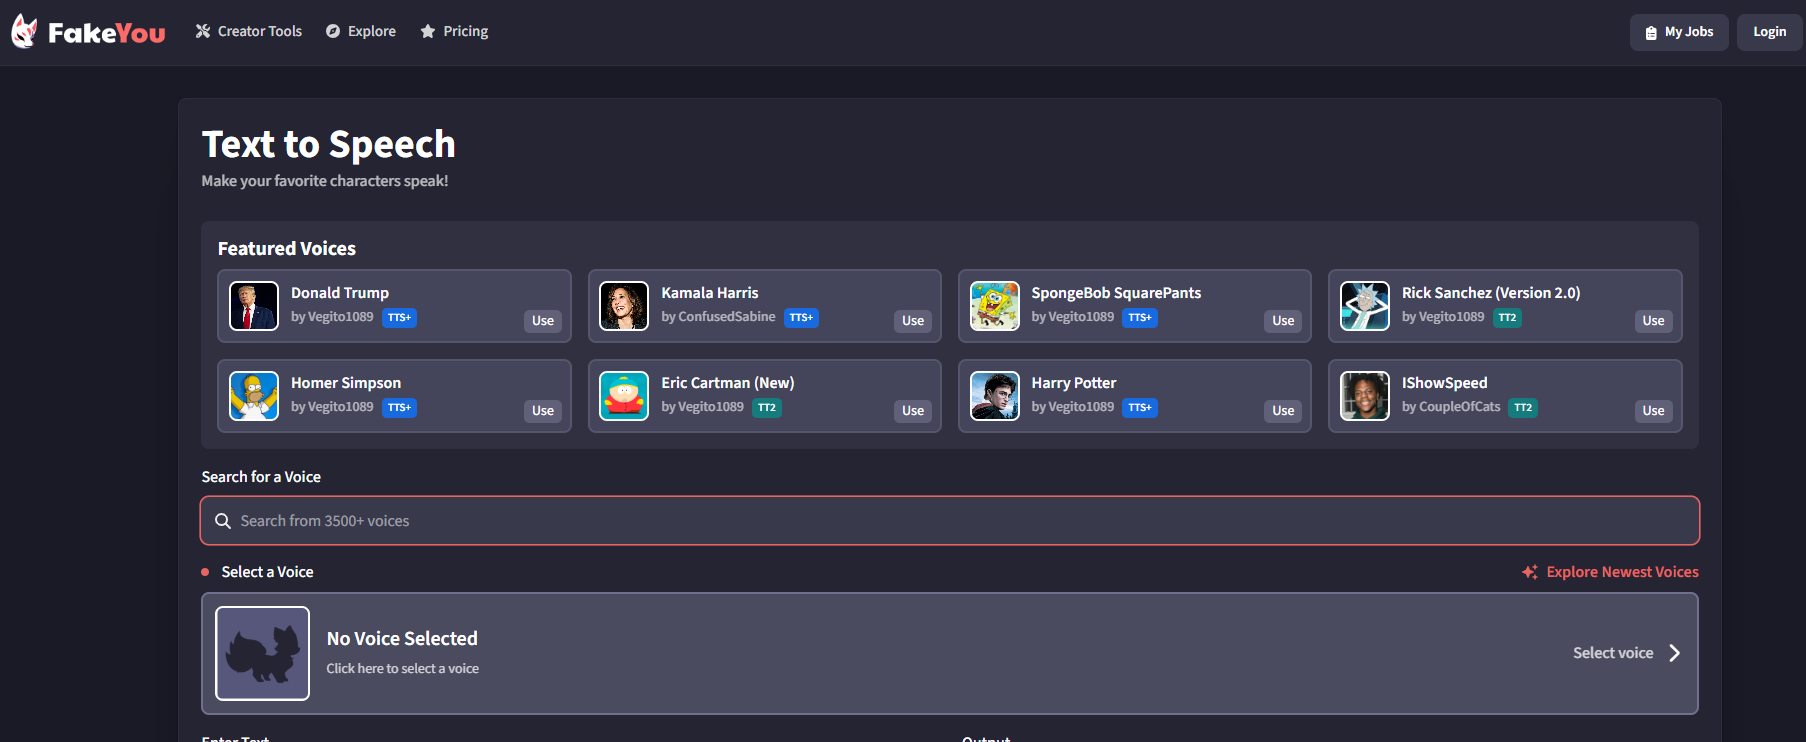Click the Eric Cartman avatar
The width and height of the screenshot is (1806, 742).
coord(624,396)
